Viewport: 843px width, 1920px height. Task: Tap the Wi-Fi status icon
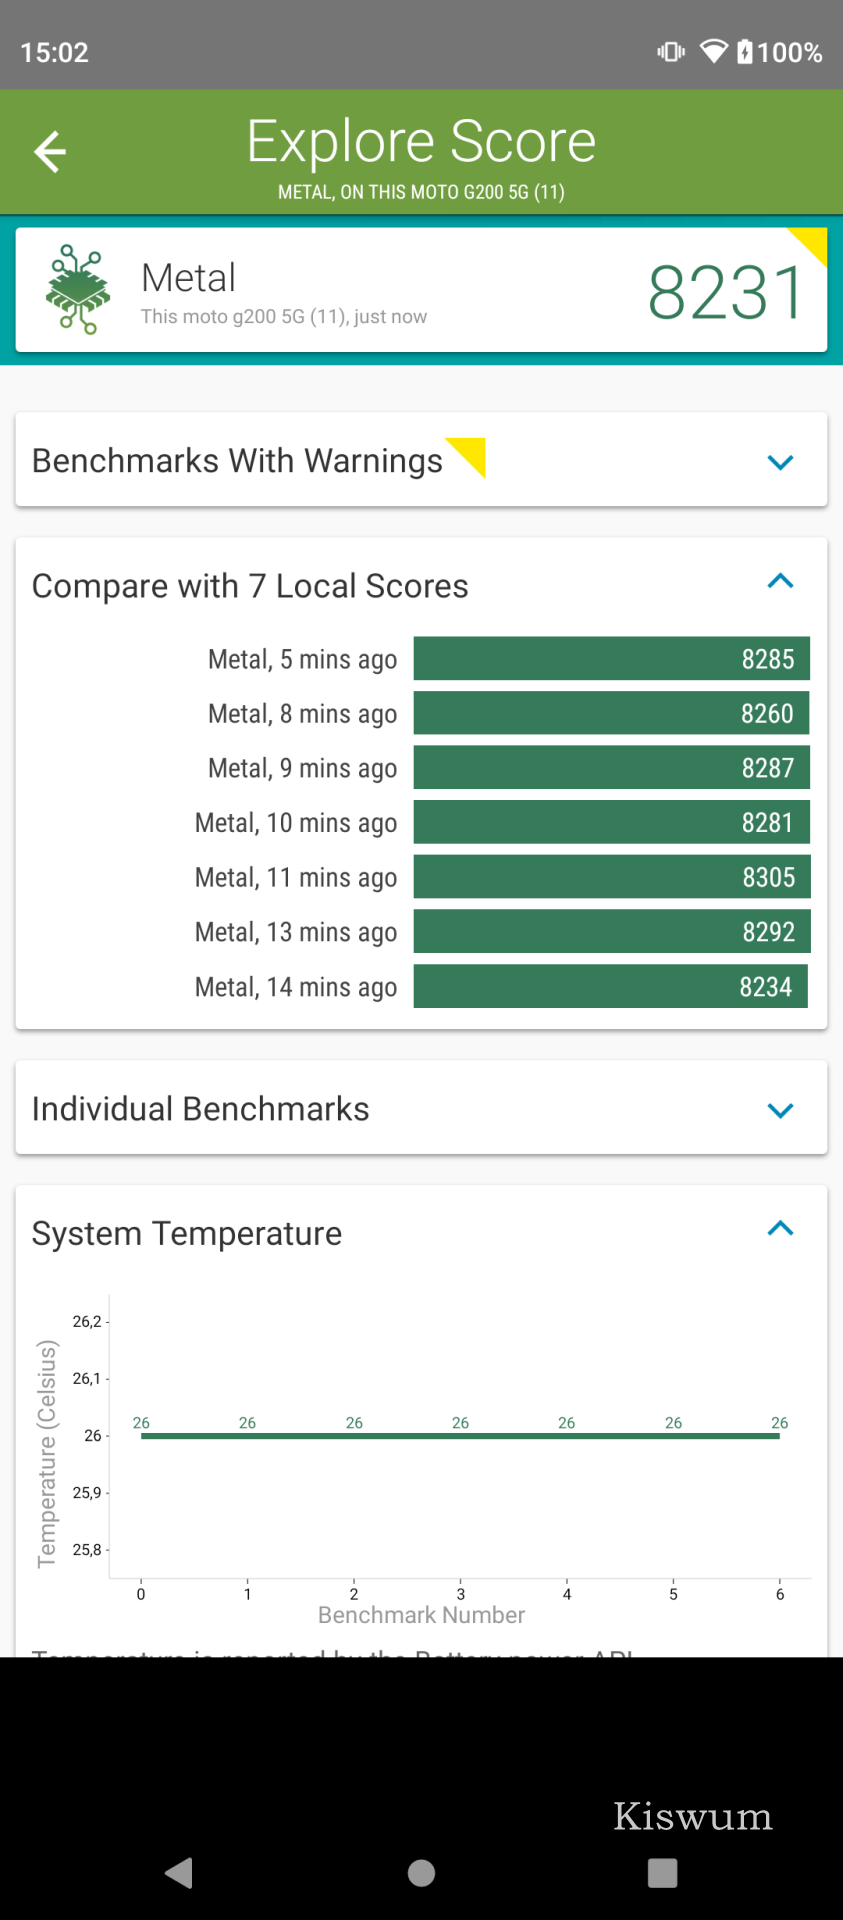713,51
